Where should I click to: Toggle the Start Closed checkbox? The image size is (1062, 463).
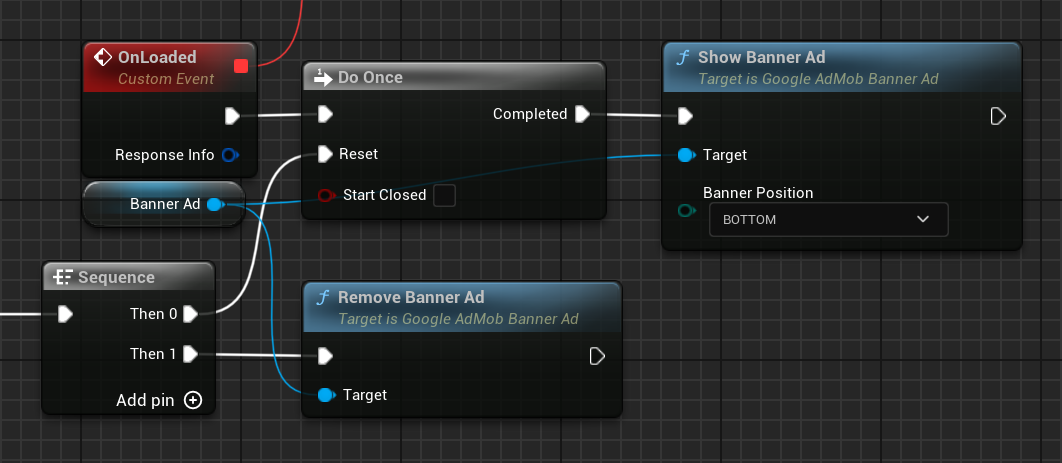[x=444, y=195]
